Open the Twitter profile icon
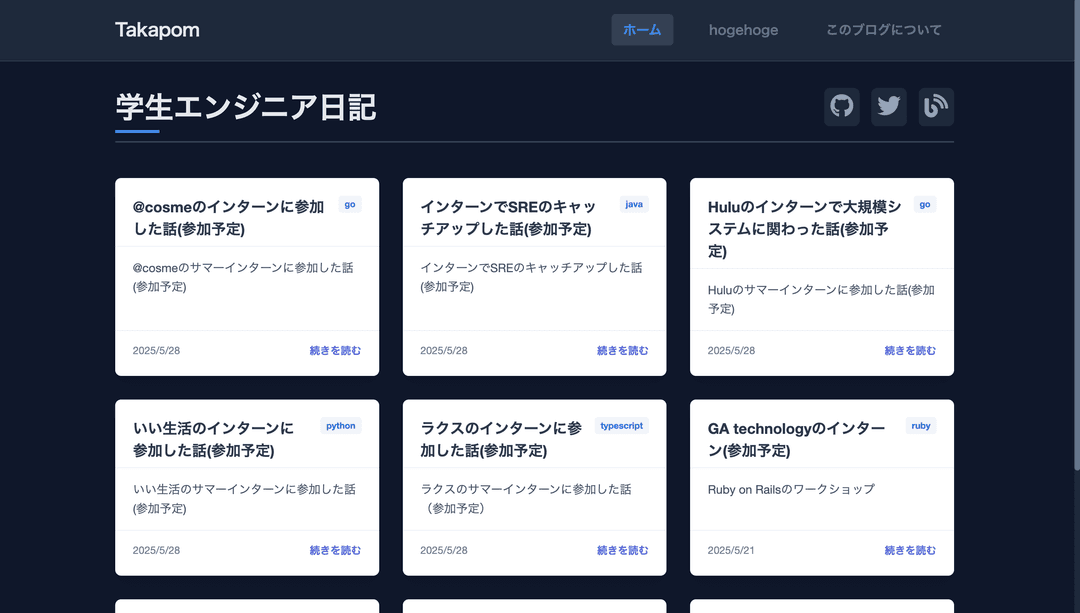The width and height of the screenshot is (1080, 613). tap(889, 107)
